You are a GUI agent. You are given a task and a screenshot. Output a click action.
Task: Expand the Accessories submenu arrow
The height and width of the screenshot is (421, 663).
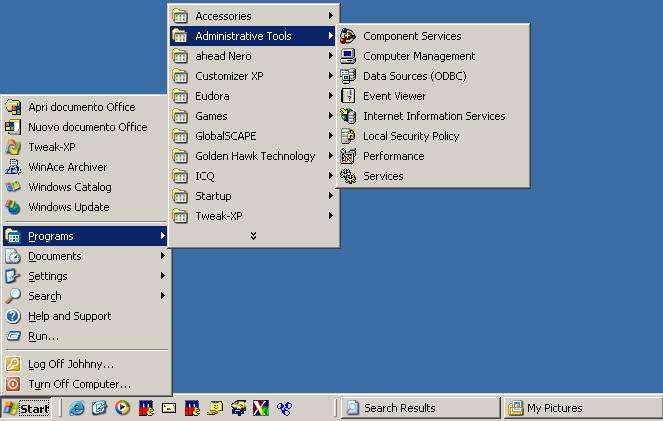330,16
